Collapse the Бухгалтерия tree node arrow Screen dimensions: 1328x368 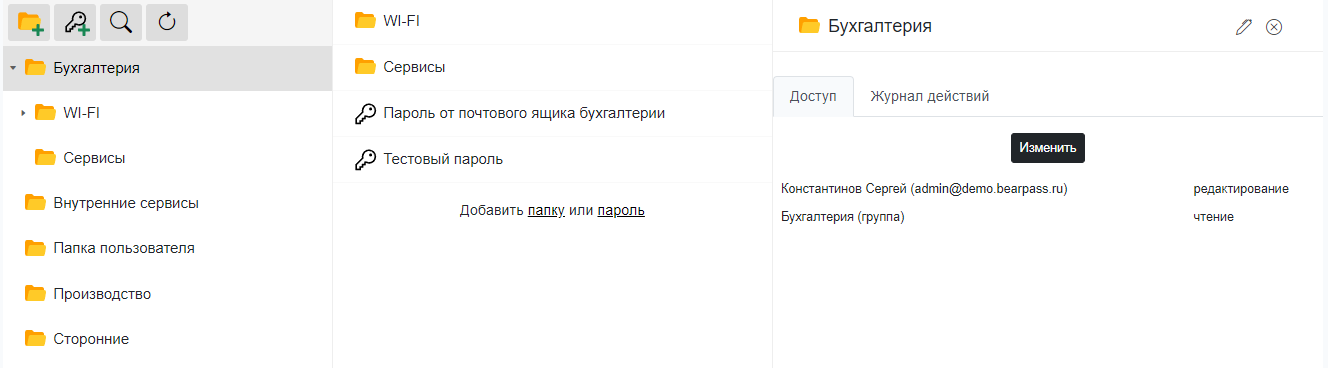12,68
